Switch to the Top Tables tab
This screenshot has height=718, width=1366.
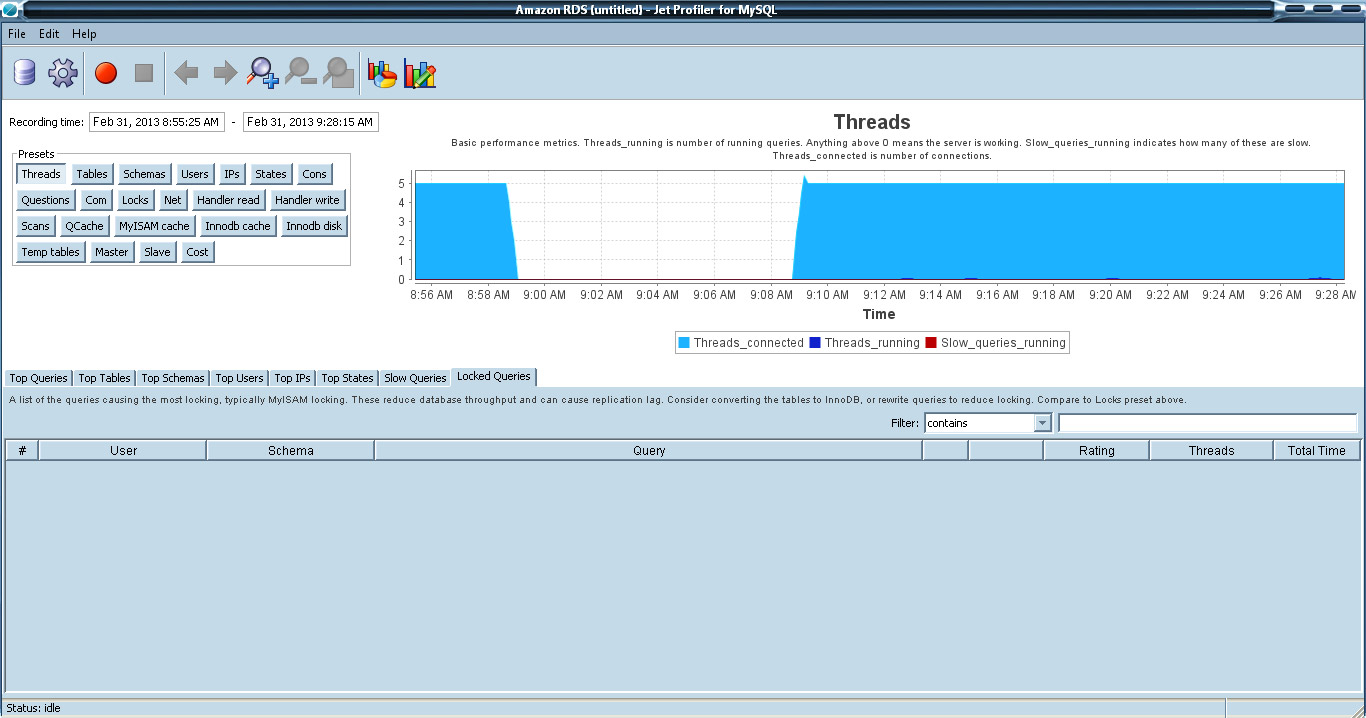[104, 378]
